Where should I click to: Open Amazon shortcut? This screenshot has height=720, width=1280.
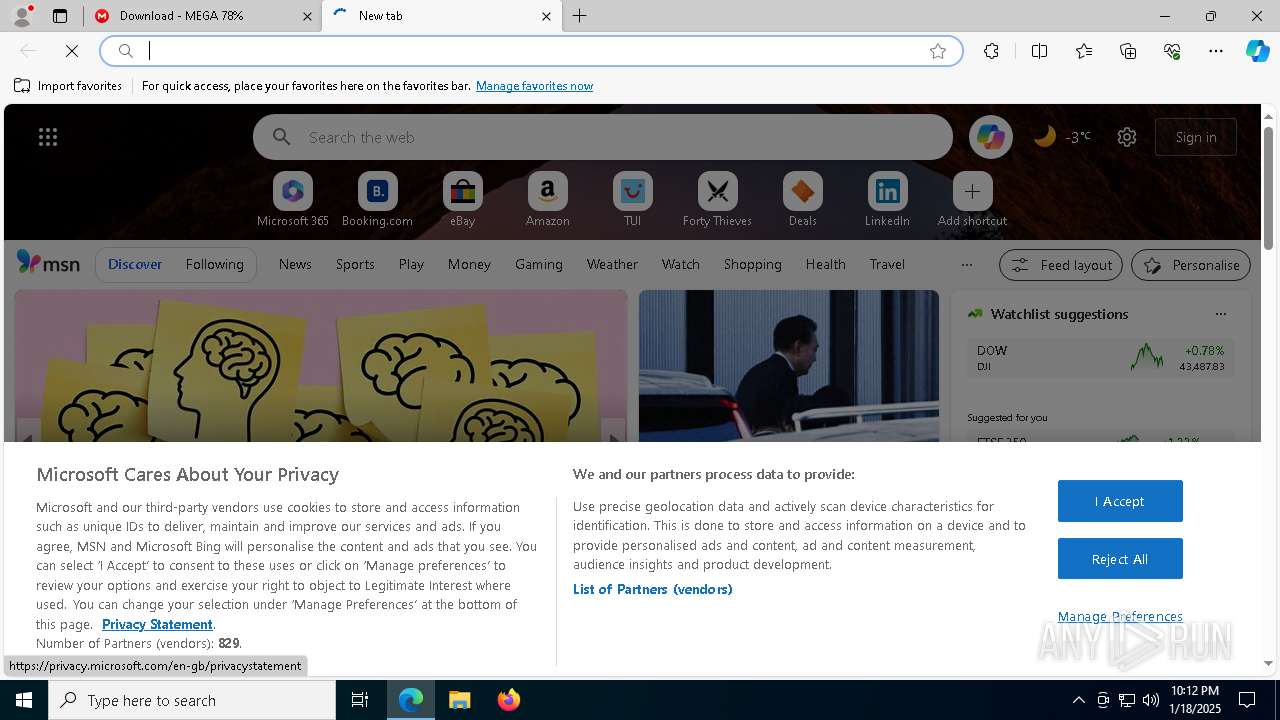tap(548, 199)
